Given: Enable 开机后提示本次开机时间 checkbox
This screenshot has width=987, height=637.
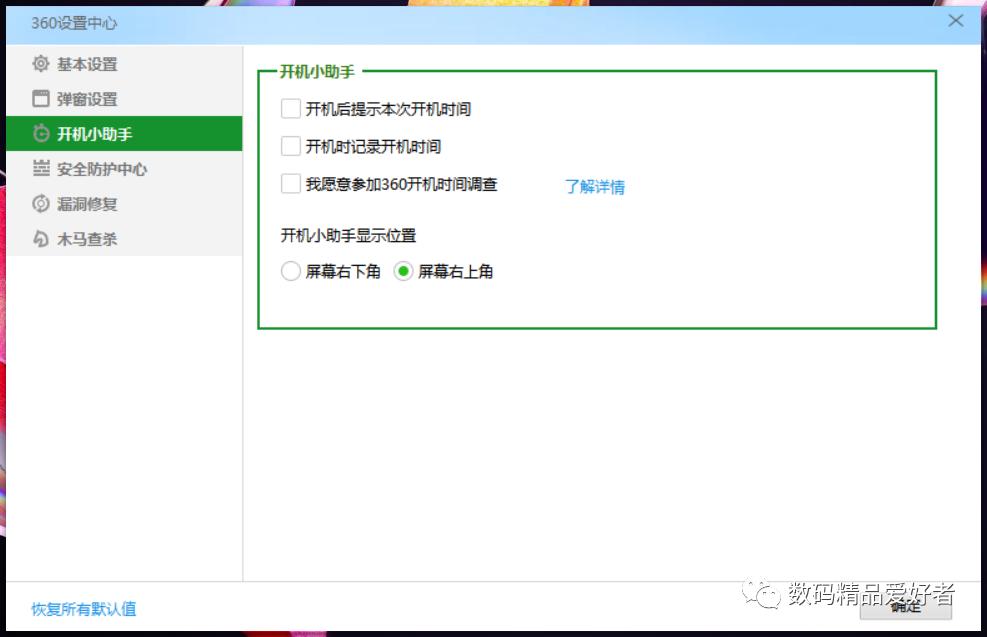Looking at the screenshot, I should (290, 108).
